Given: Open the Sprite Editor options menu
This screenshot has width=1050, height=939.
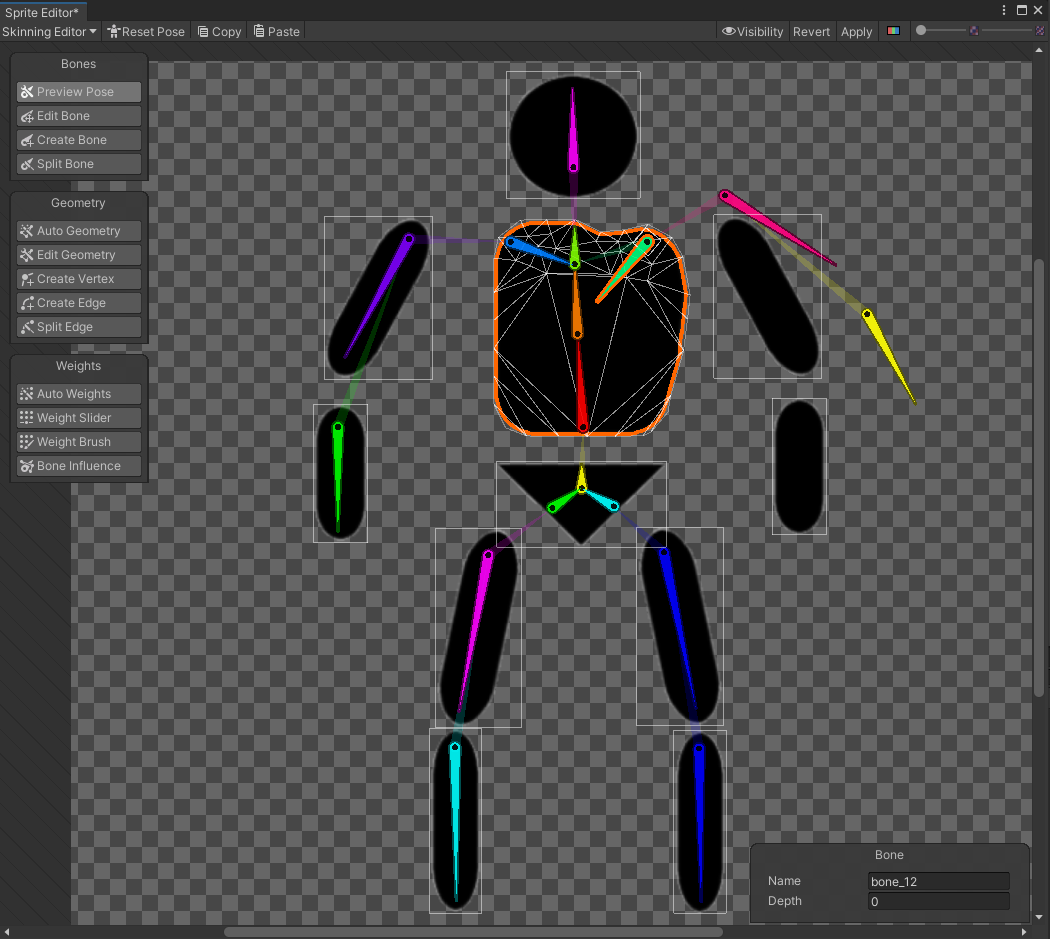Looking at the screenshot, I should pos(1003,10).
